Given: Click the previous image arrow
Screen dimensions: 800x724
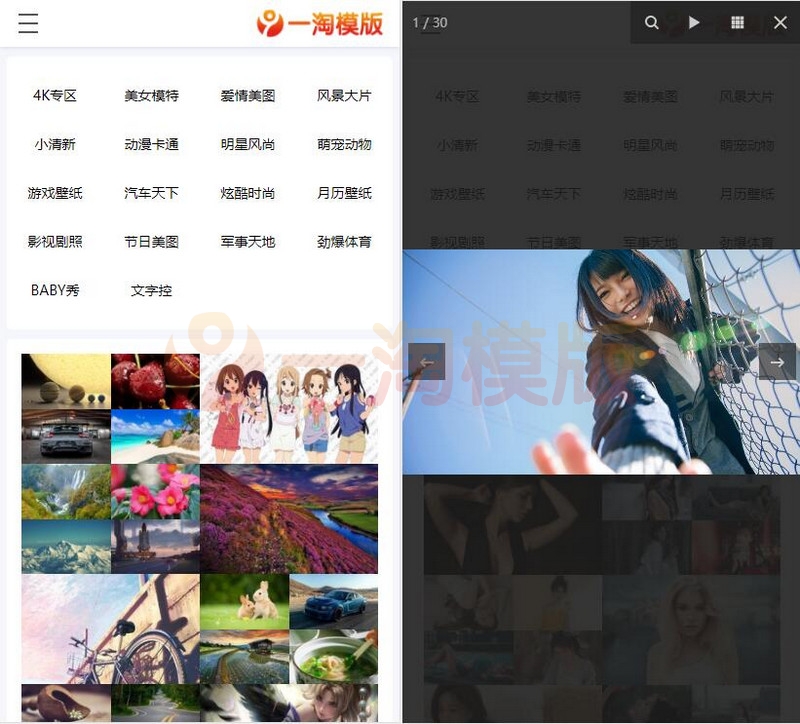Looking at the screenshot, I should (427, 362).
